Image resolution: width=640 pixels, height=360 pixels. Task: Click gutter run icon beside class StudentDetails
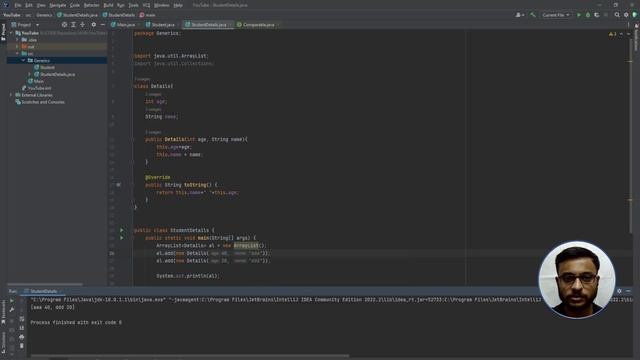coord(121,230)
